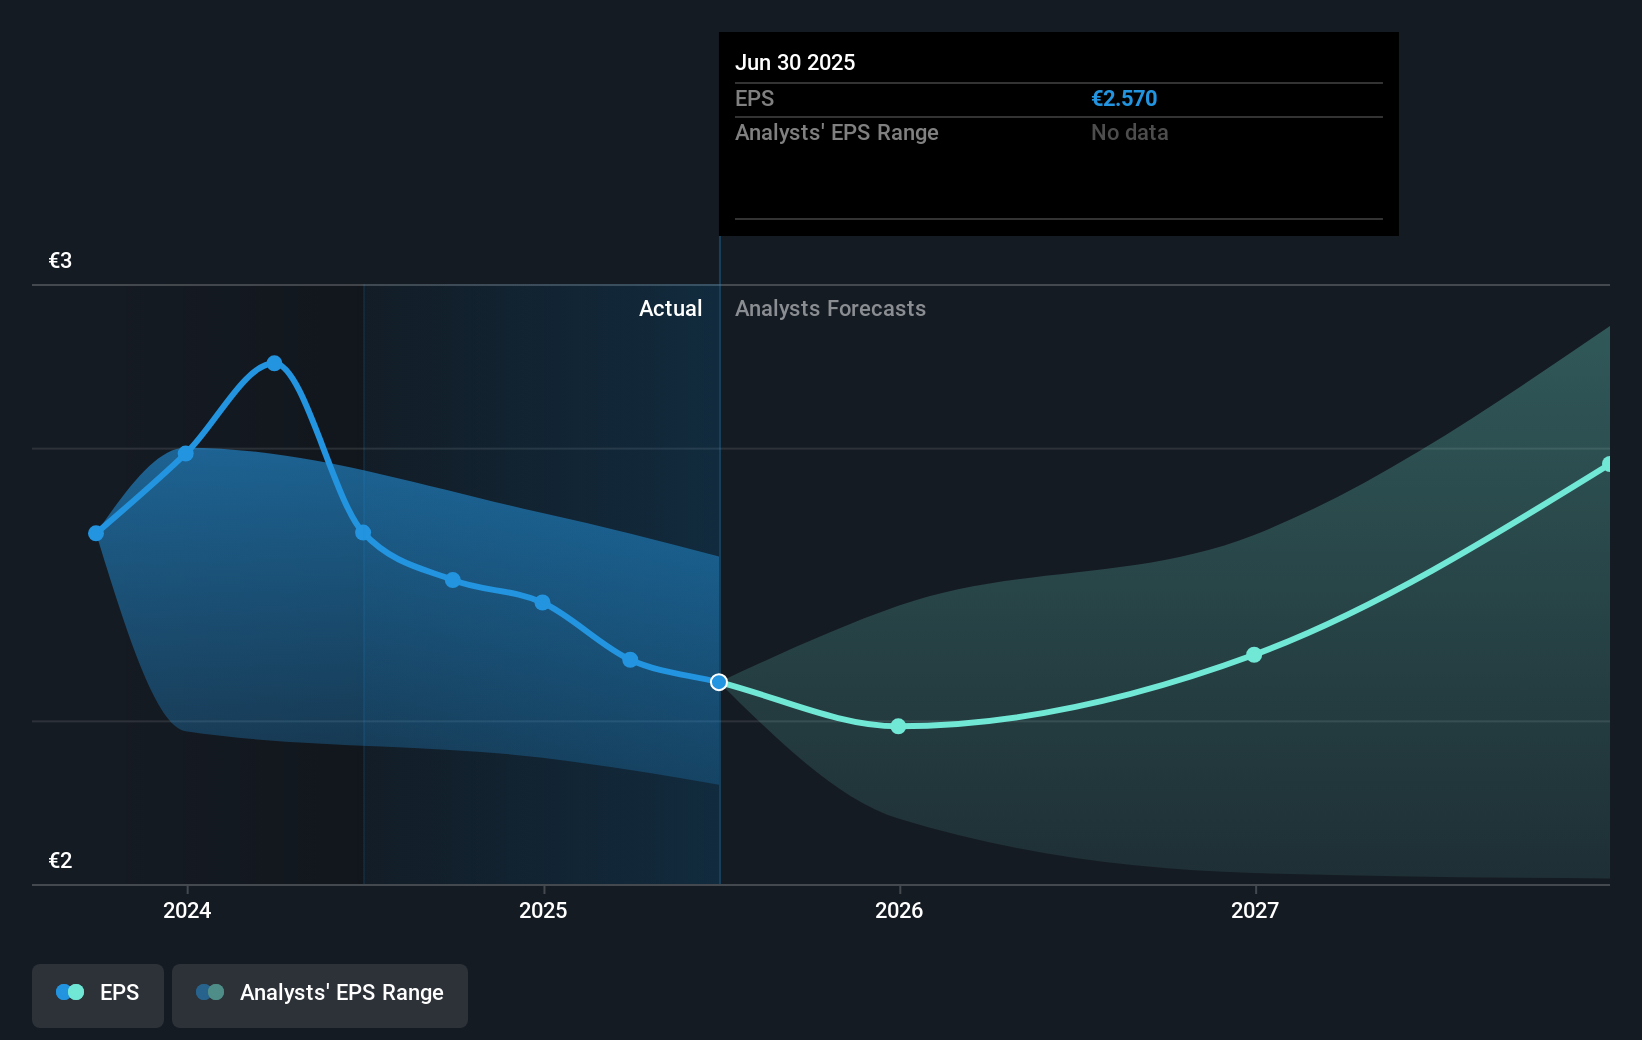Click the first EPS data point in late 2023
This screenshot has width=1642, height=1040.
pyautogui.click(x=96, y=533)
